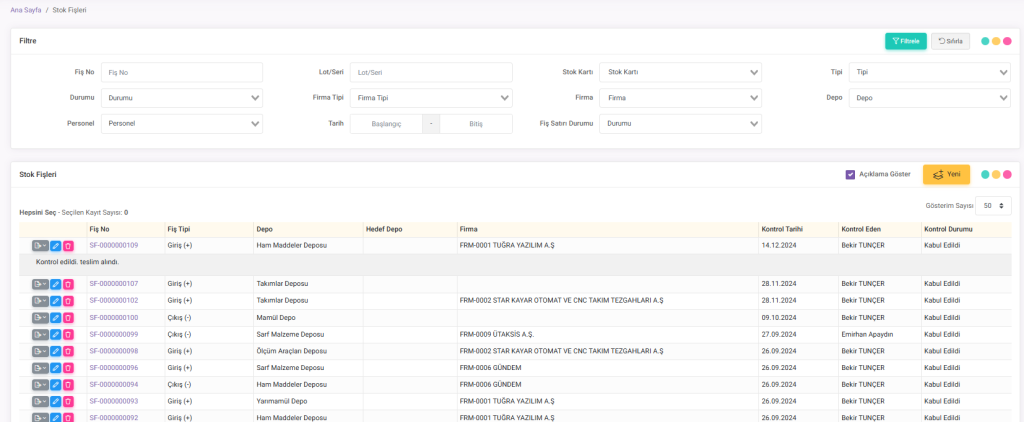The image size is (1024, 422).
Task: Click pencil edit icon for SF-0000000096
Action: tap(56, 368)
